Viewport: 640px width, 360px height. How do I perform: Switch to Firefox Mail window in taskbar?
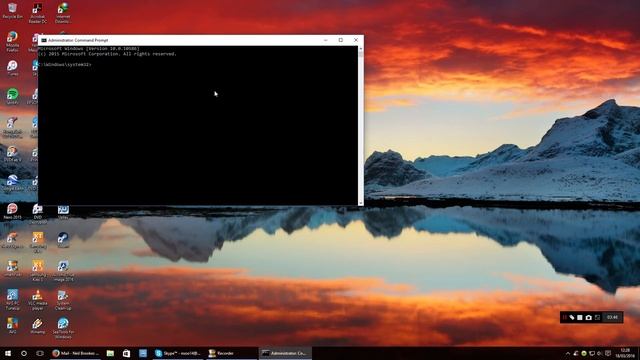pyautogui.click(x=76, y=353)
